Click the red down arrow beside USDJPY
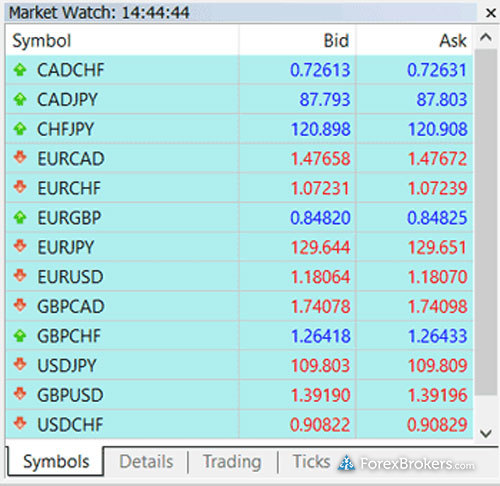Screen dimensions: 500x486 point(20,364)
